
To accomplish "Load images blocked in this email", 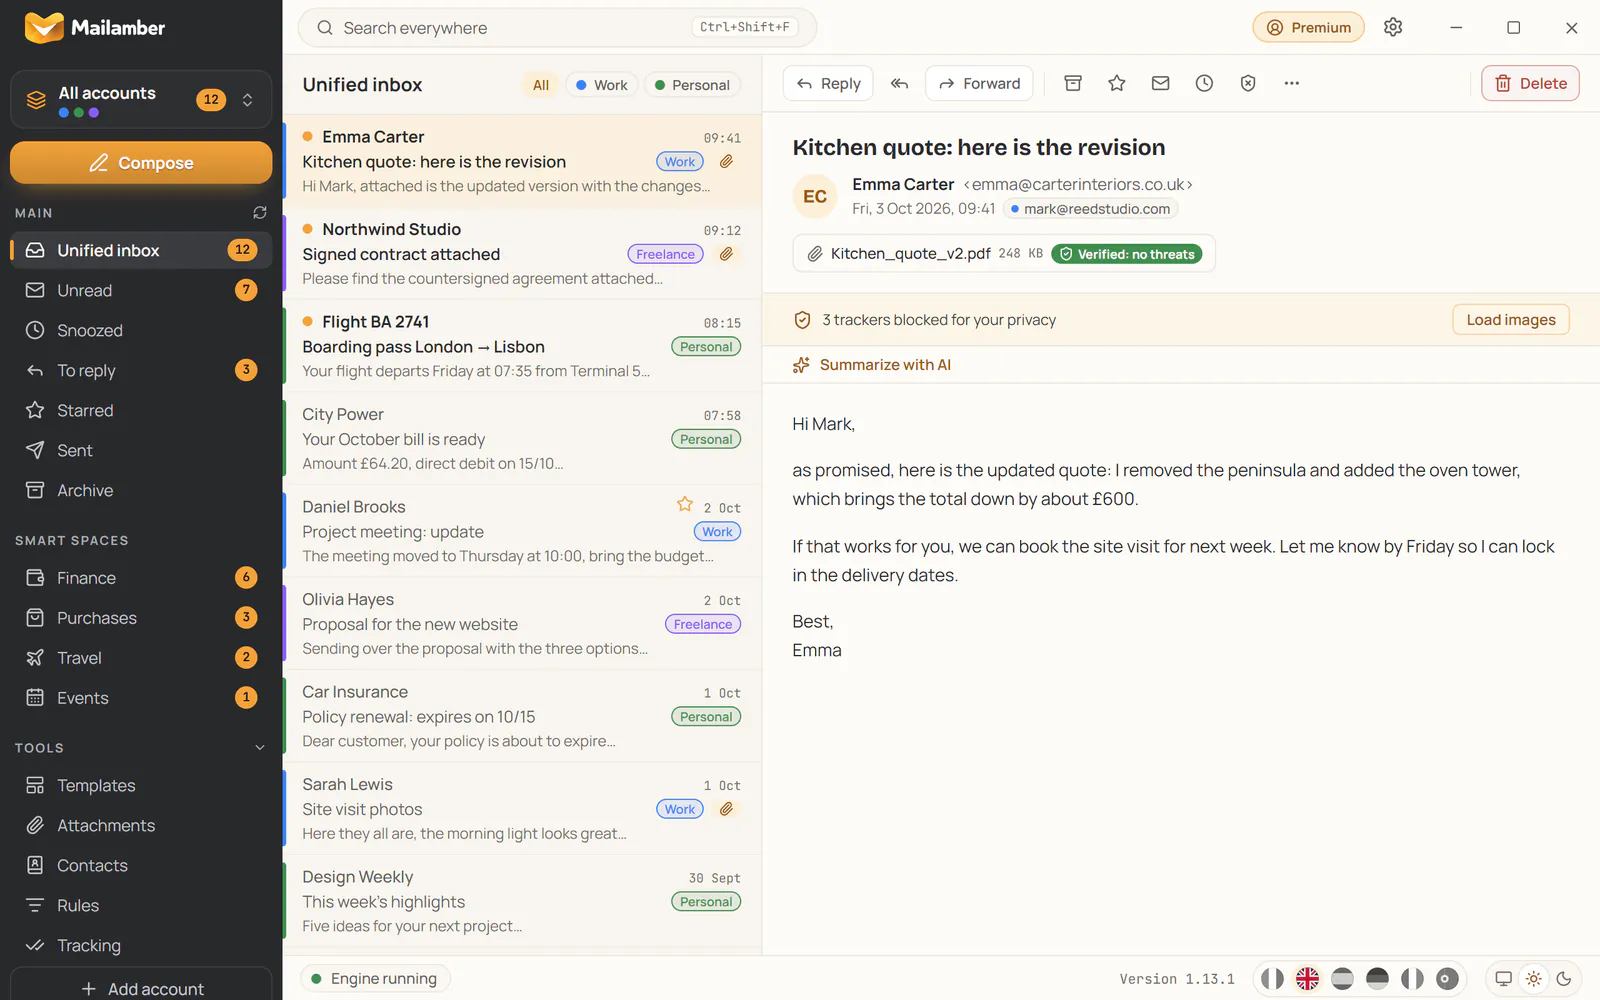I will [1511, 320].
